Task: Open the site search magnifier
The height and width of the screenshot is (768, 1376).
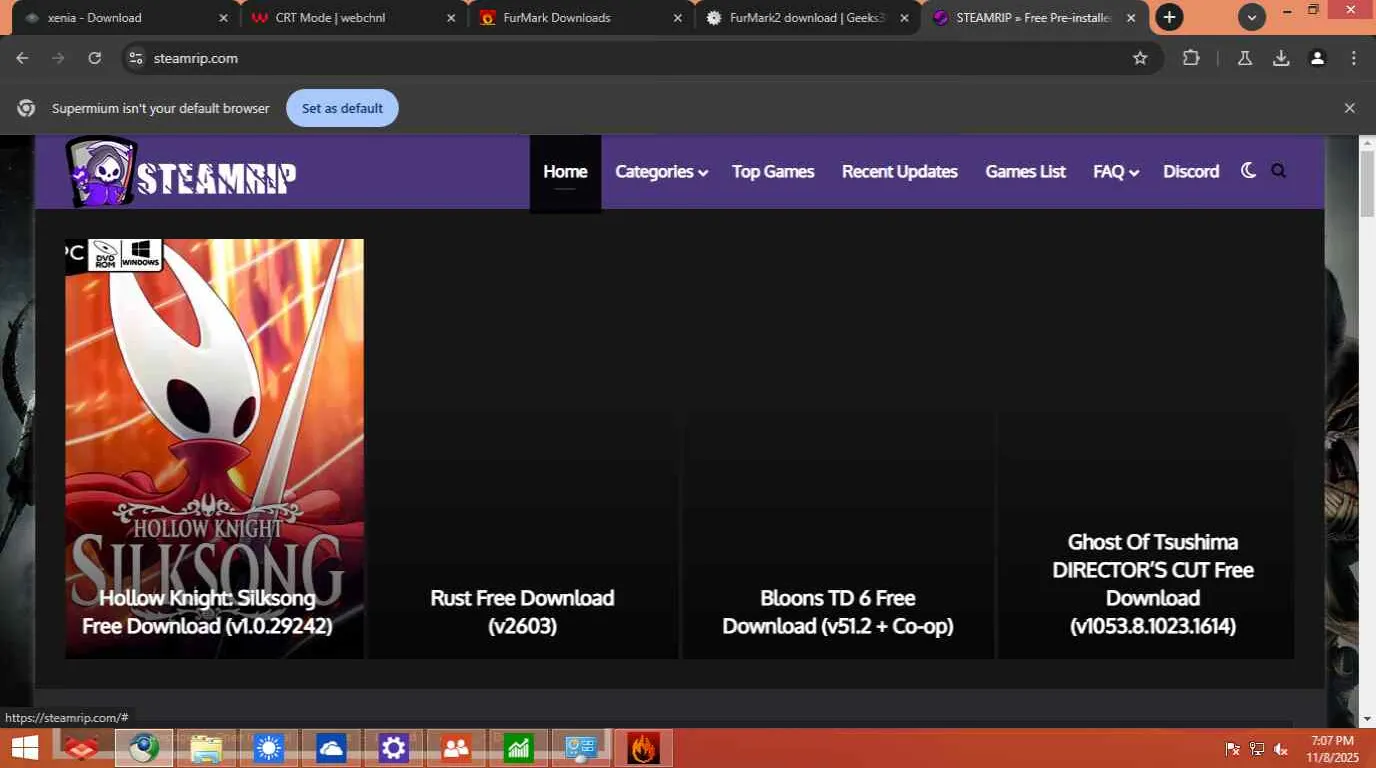Action: pos(1278,171)
